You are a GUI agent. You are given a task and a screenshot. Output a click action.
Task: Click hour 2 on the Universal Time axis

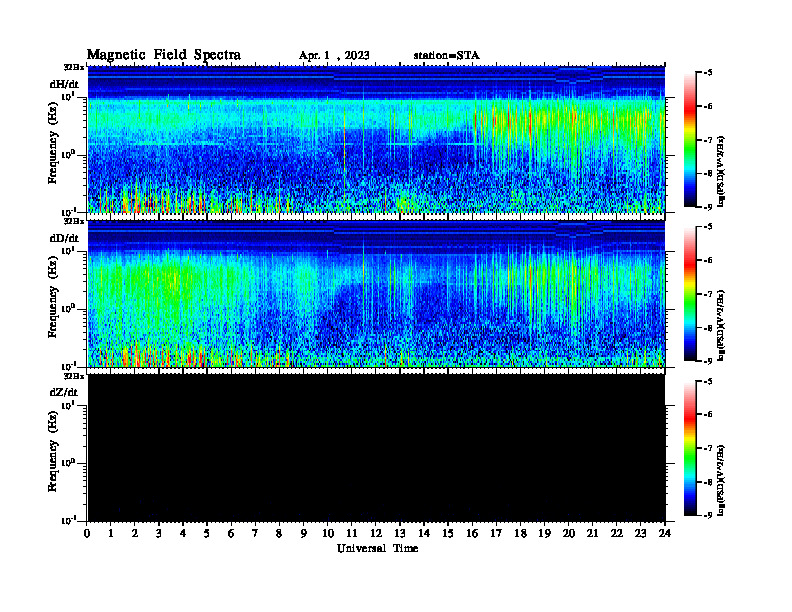pos(135,533)
